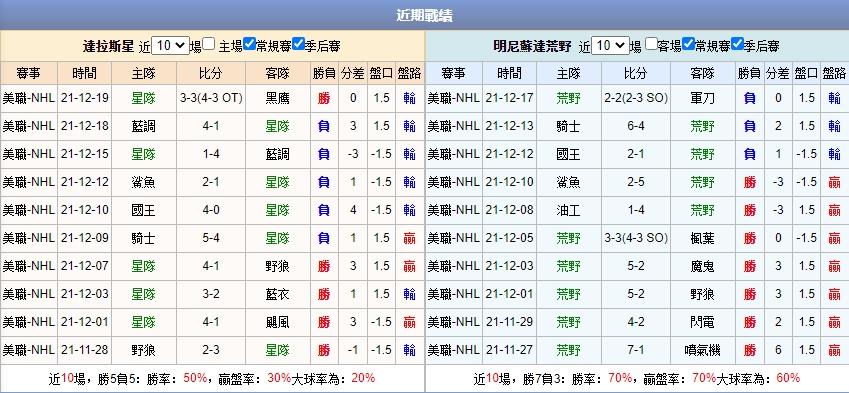849x393 pixels.
Task: Click Stars win rate 50% summary
Action: click(x=195, y=378)
